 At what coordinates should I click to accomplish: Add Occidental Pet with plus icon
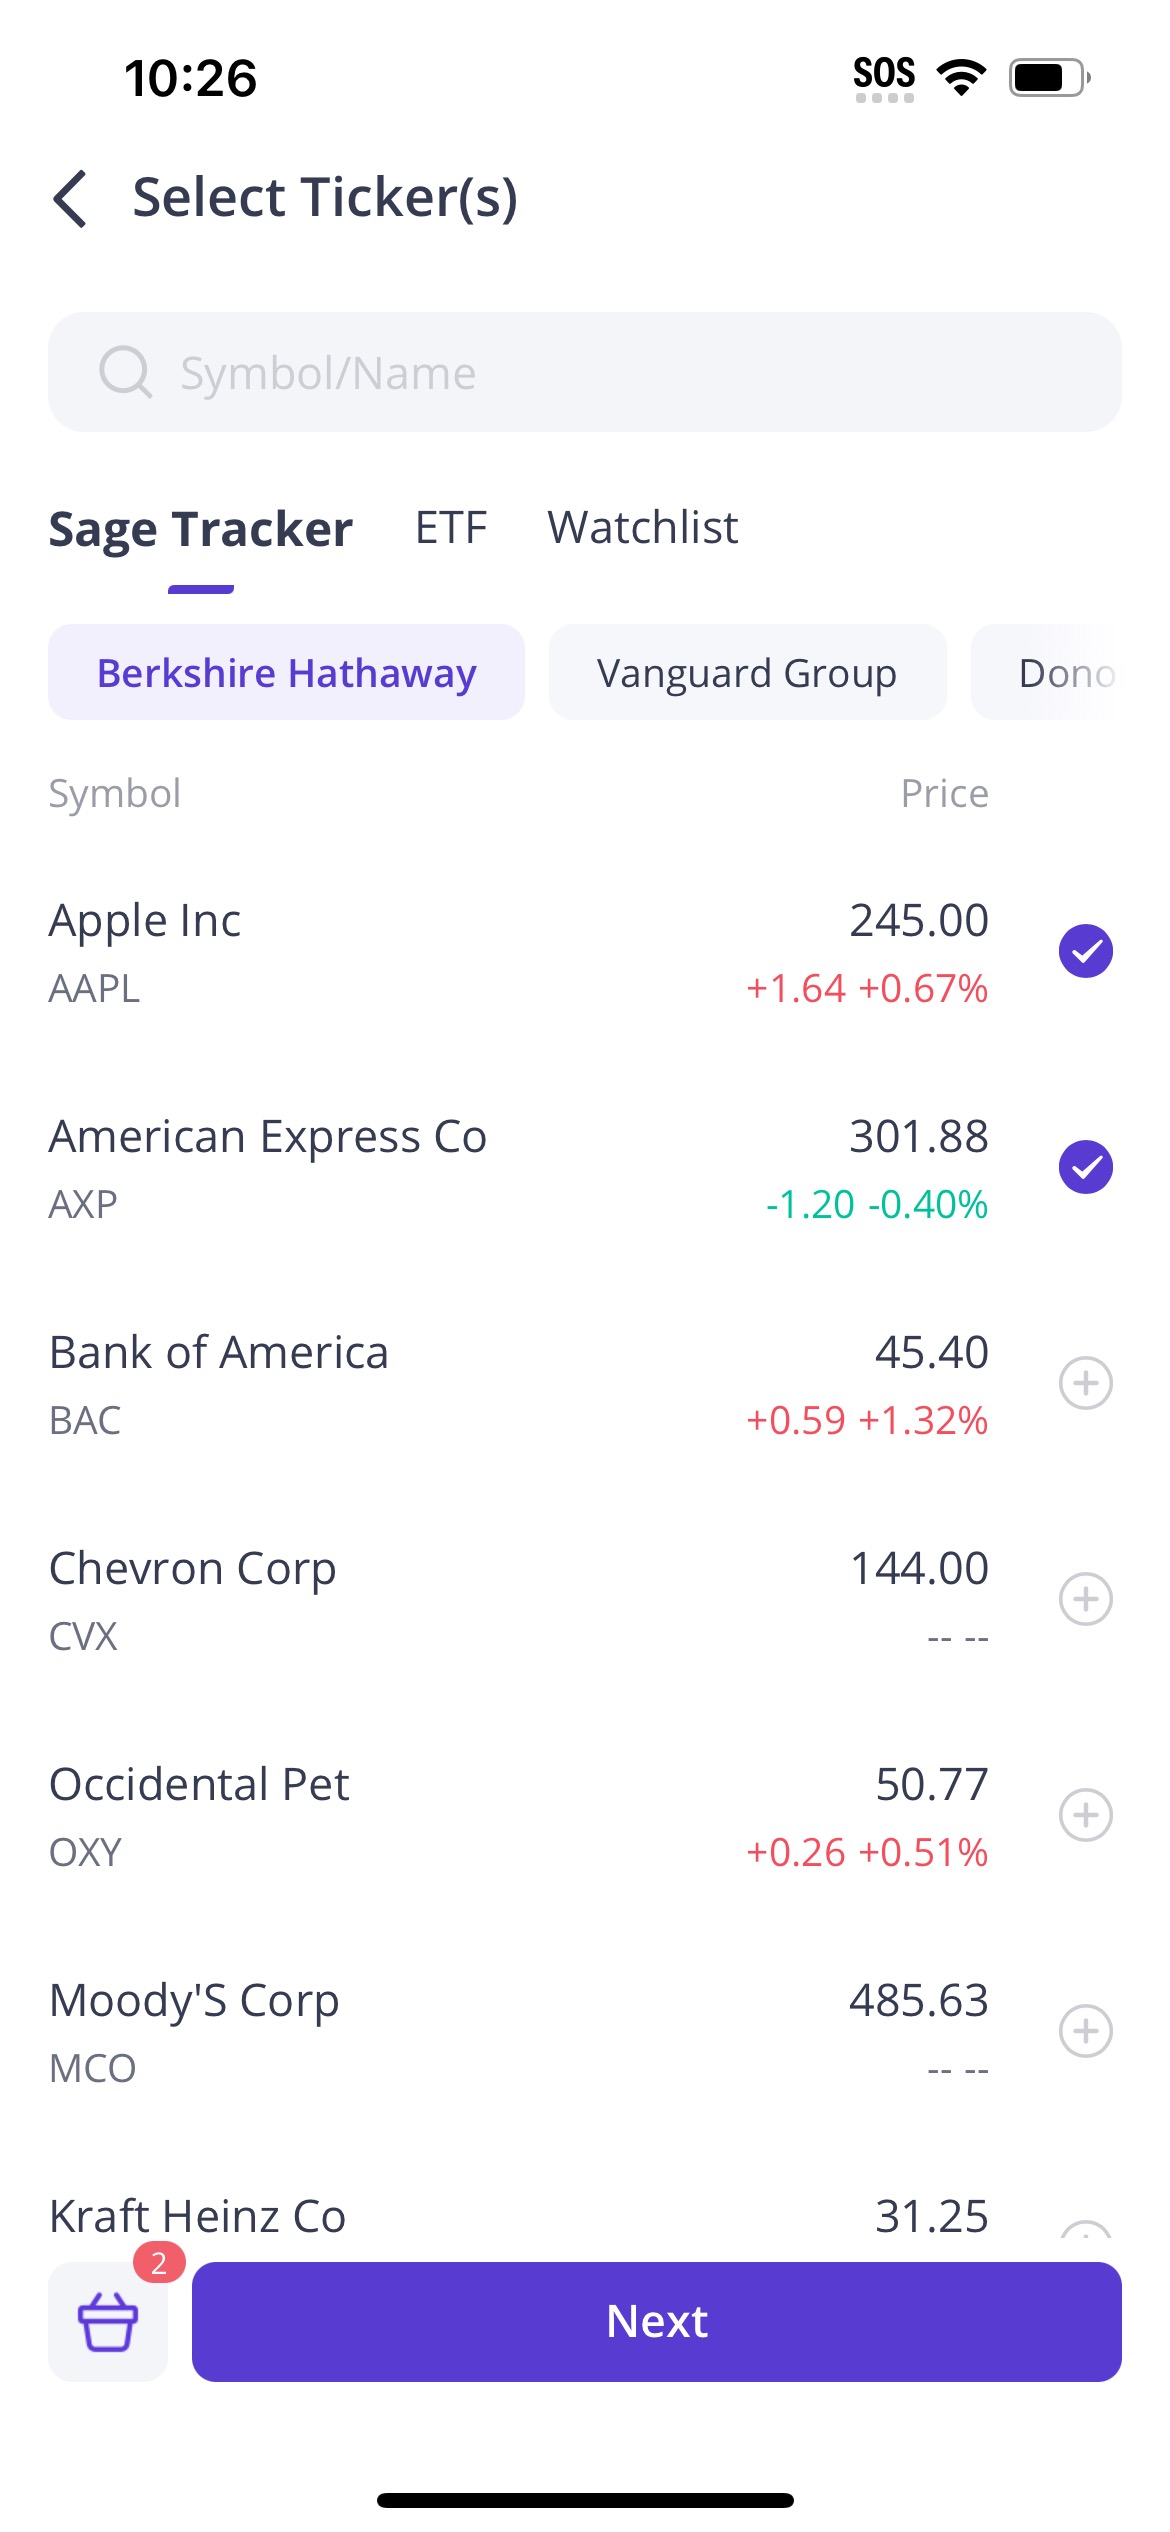(1085, 1815)
